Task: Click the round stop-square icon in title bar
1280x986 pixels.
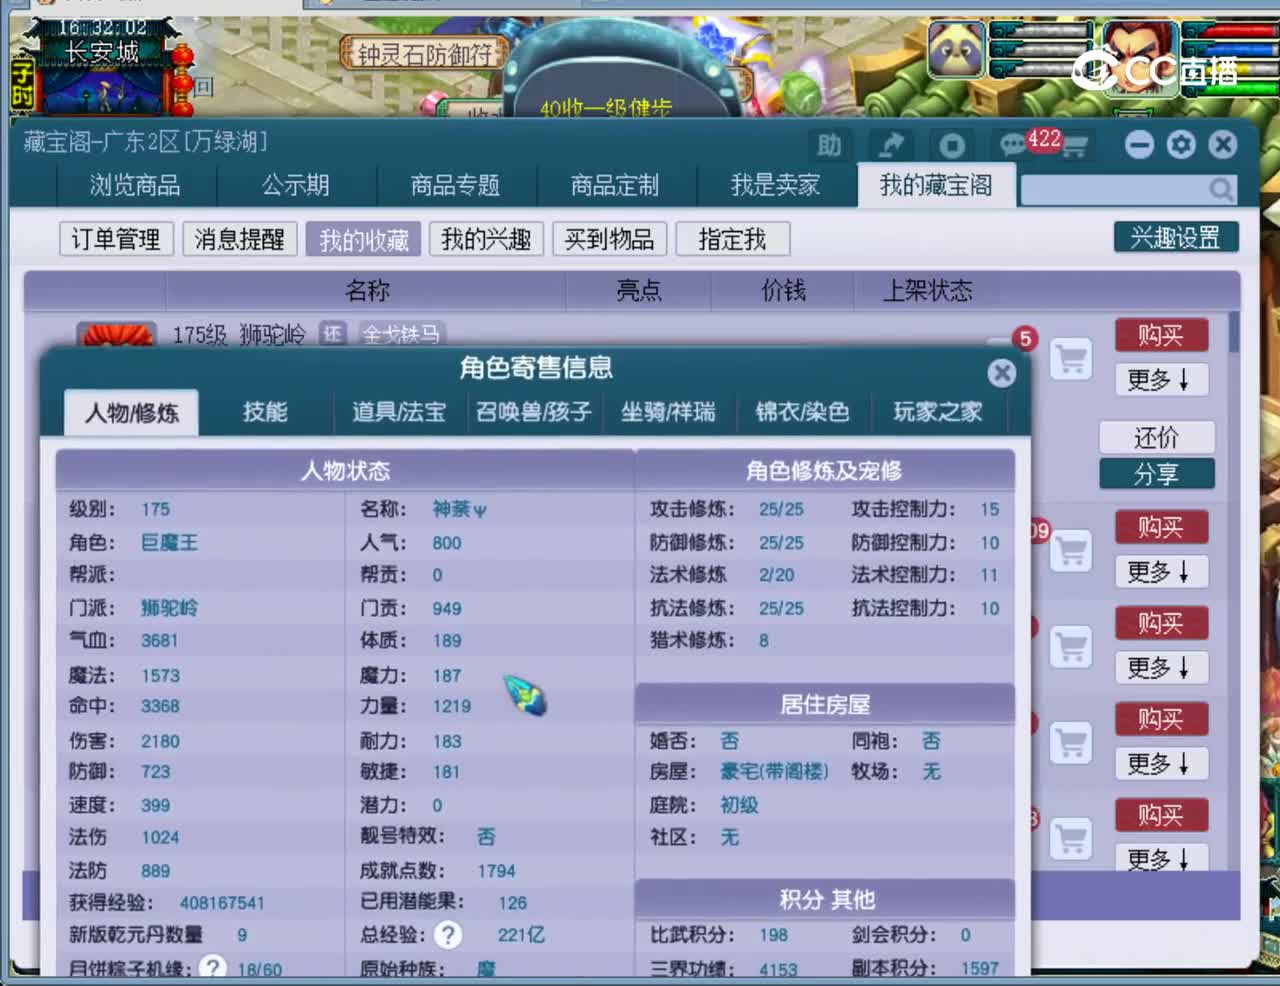Action: coord(951,146)
